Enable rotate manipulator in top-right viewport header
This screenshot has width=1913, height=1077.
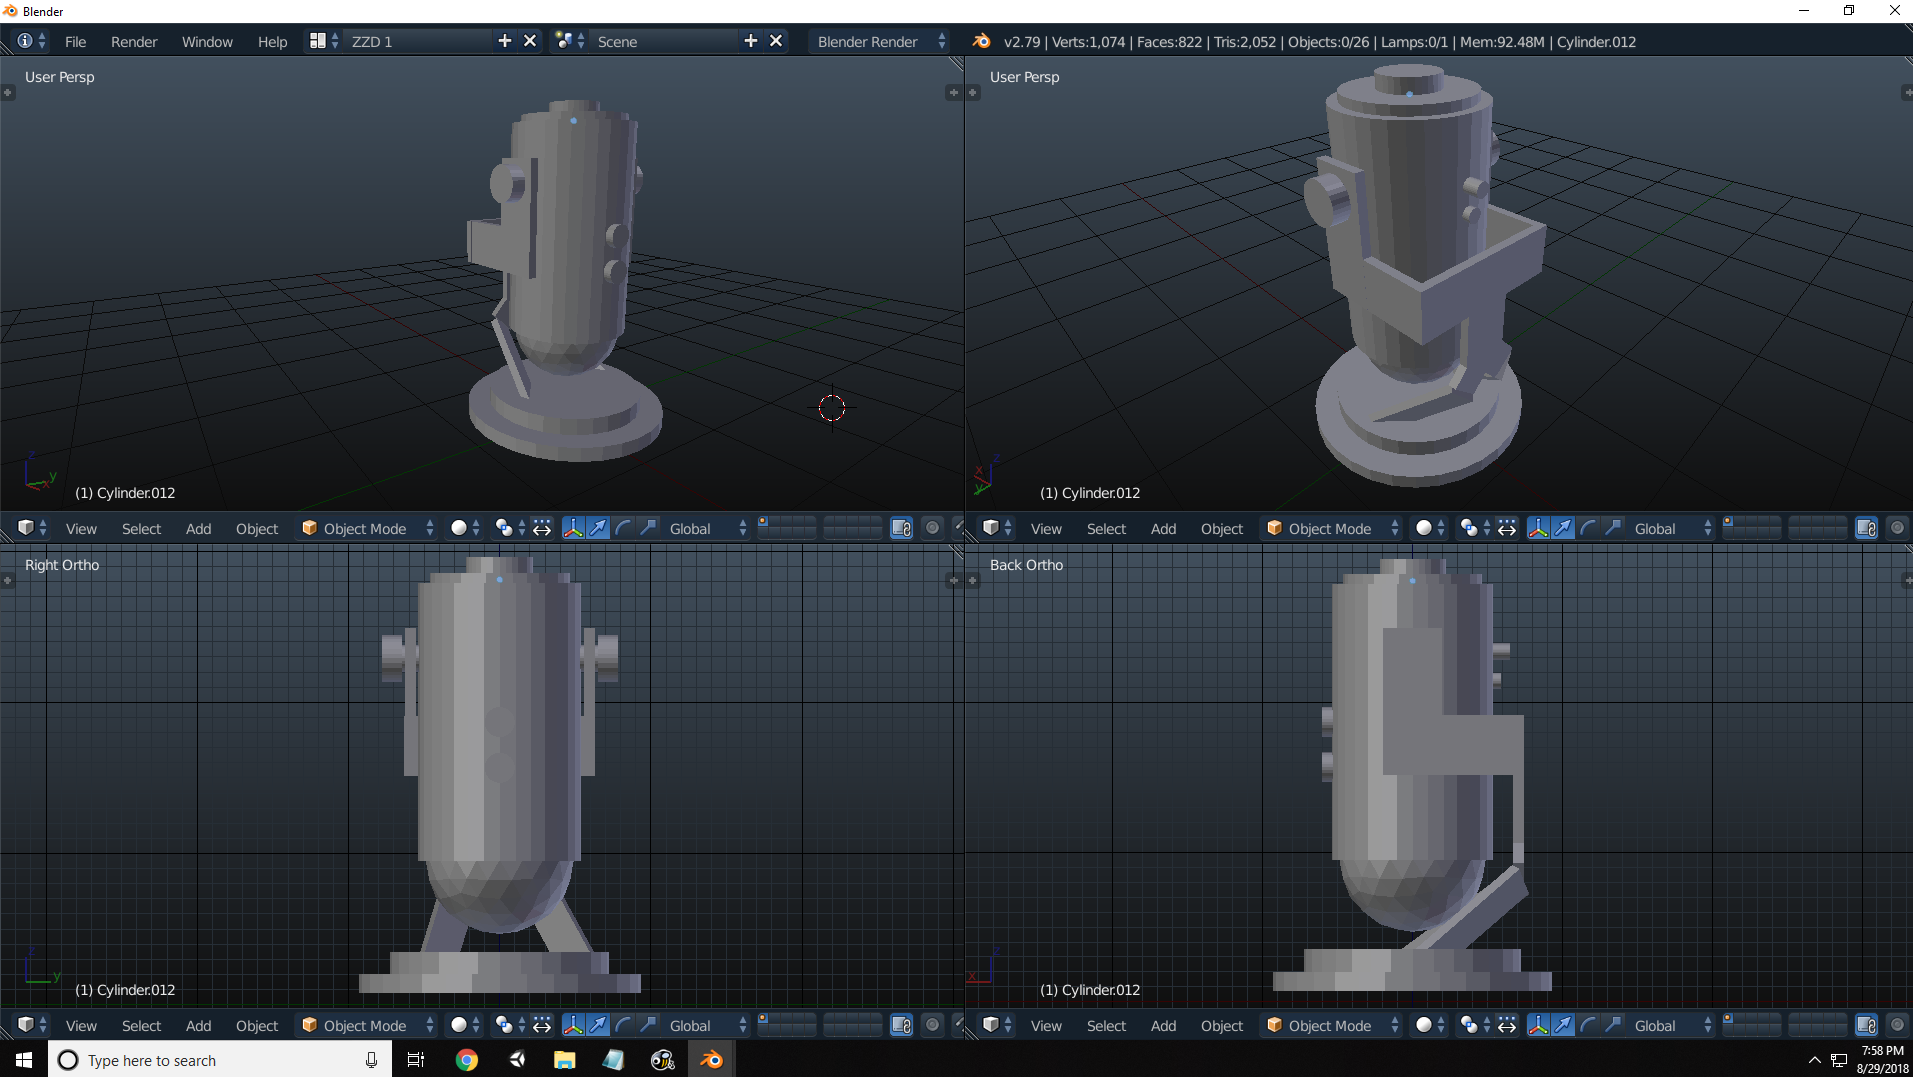point(1588,528)
